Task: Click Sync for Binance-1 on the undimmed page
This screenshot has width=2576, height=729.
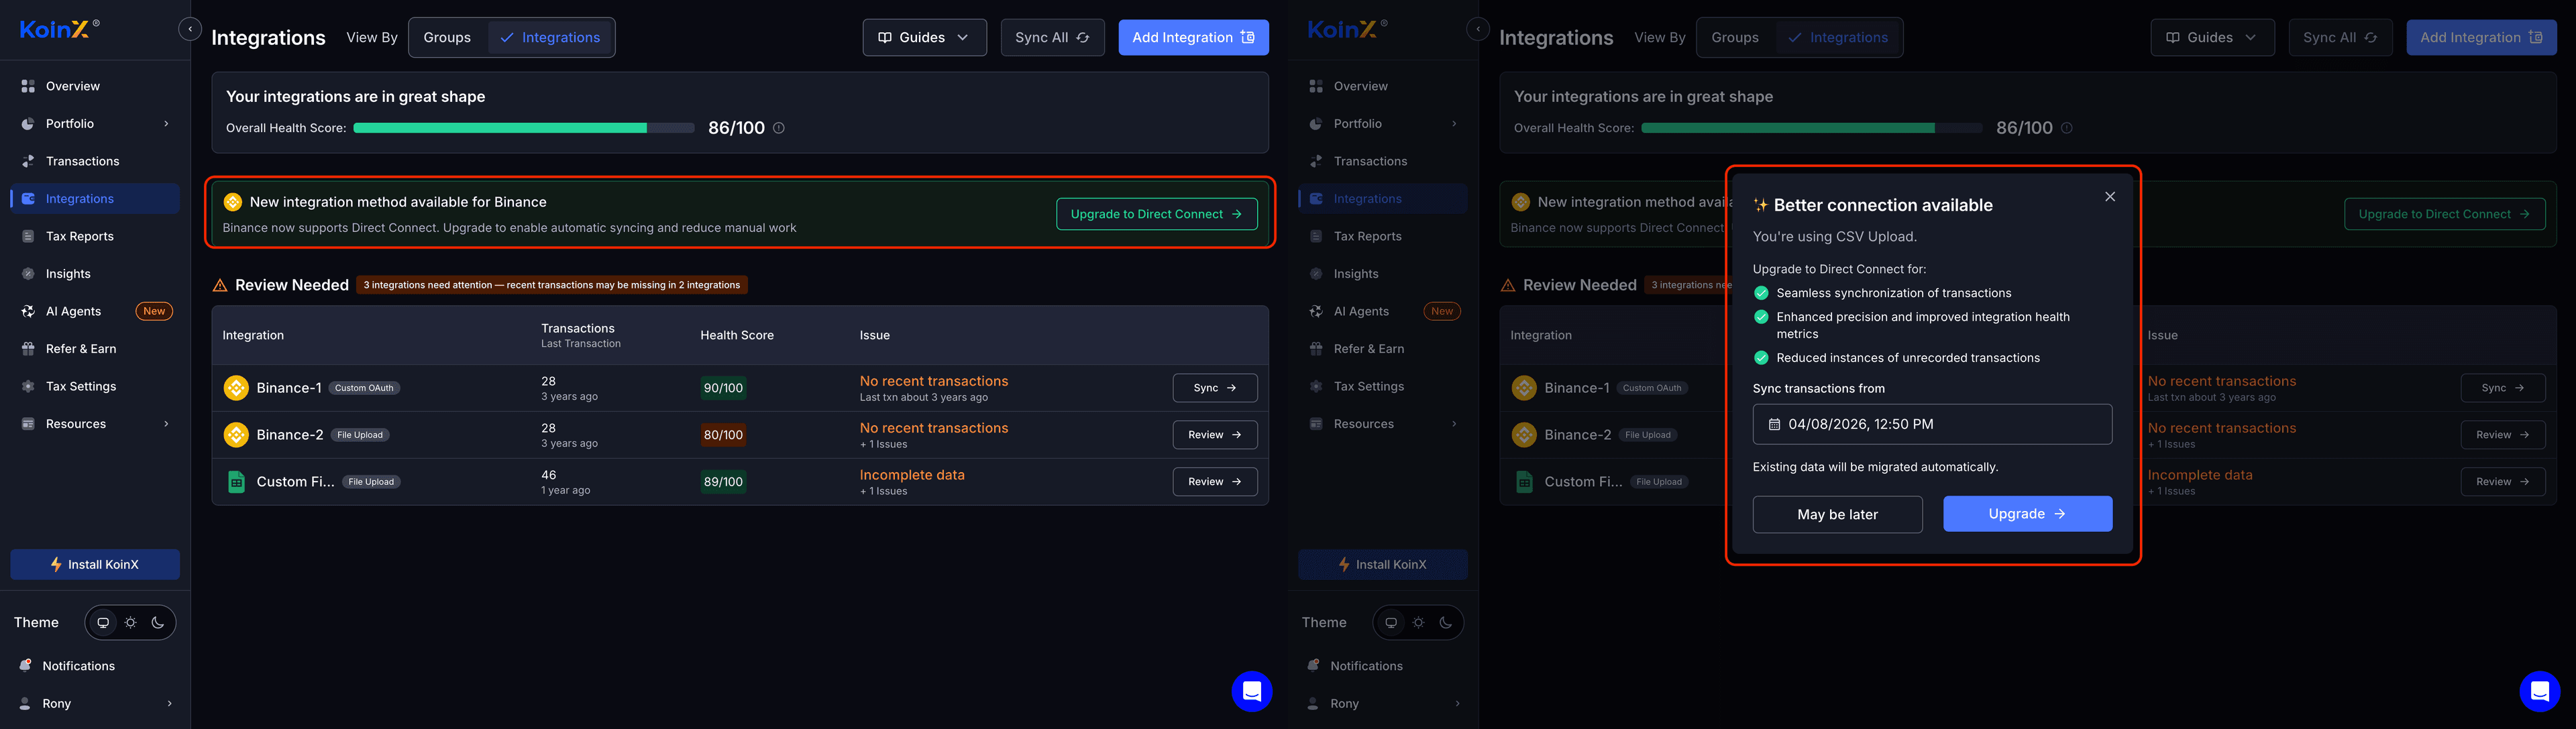Action: coord(1215,388)
